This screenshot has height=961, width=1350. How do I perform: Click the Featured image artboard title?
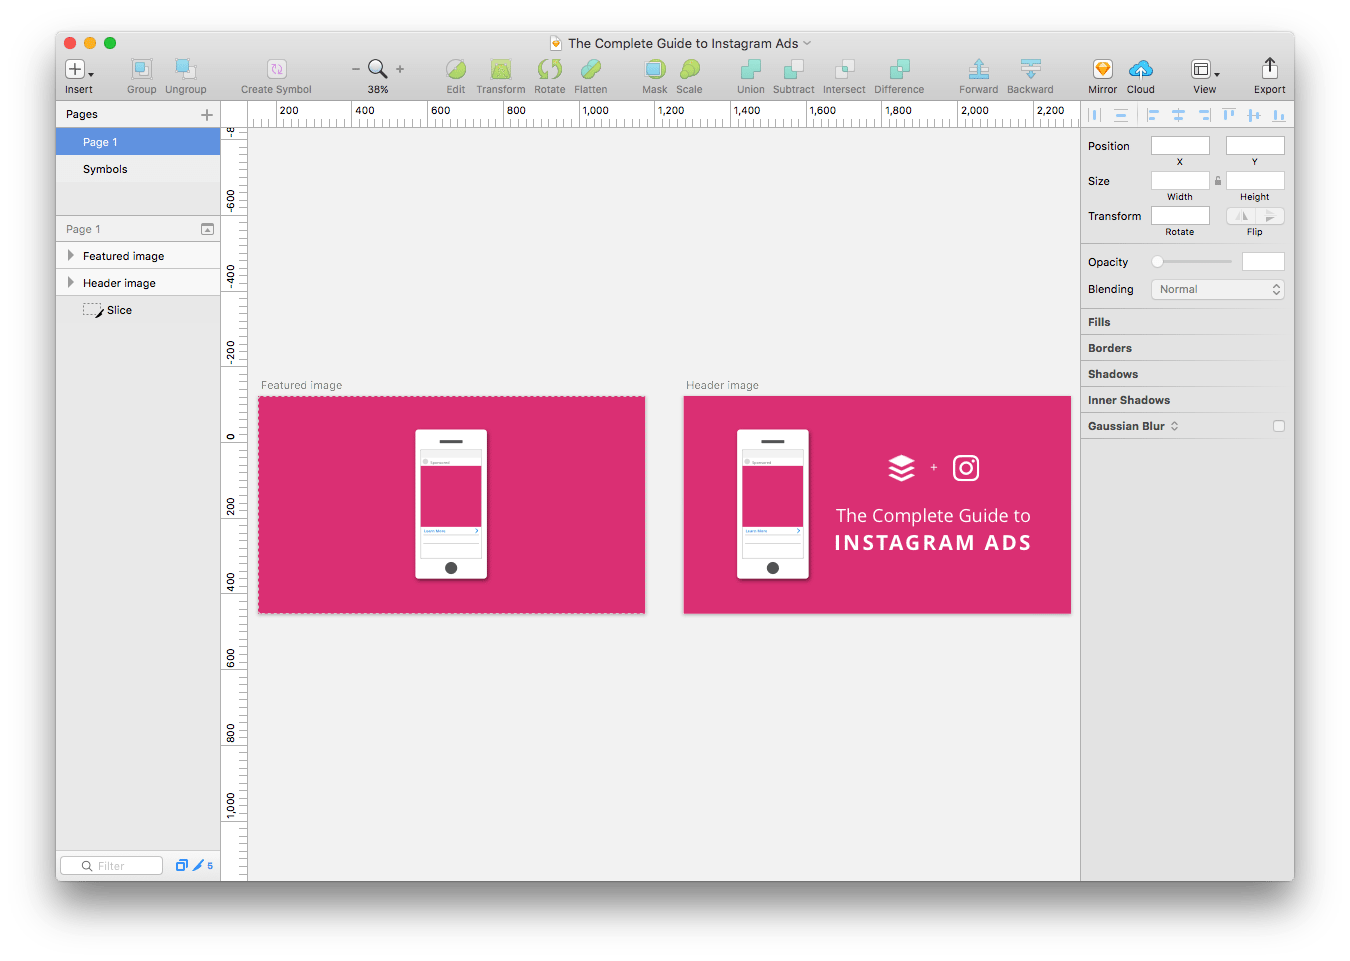pos(301,385)
